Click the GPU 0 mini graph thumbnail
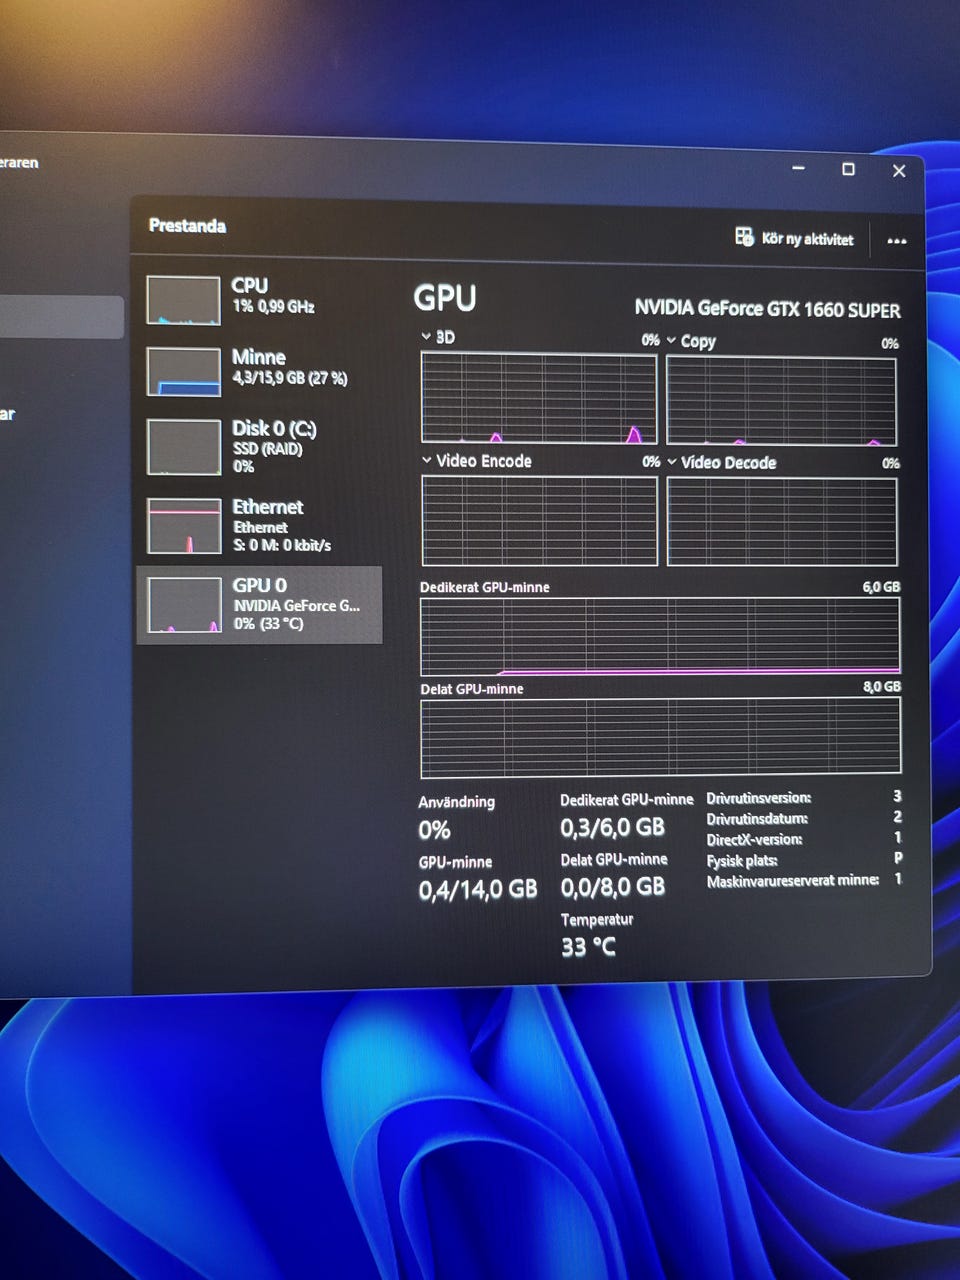The width and height of the screenshot is (960, 1280). pyautogui.click(x=184, y=605)
